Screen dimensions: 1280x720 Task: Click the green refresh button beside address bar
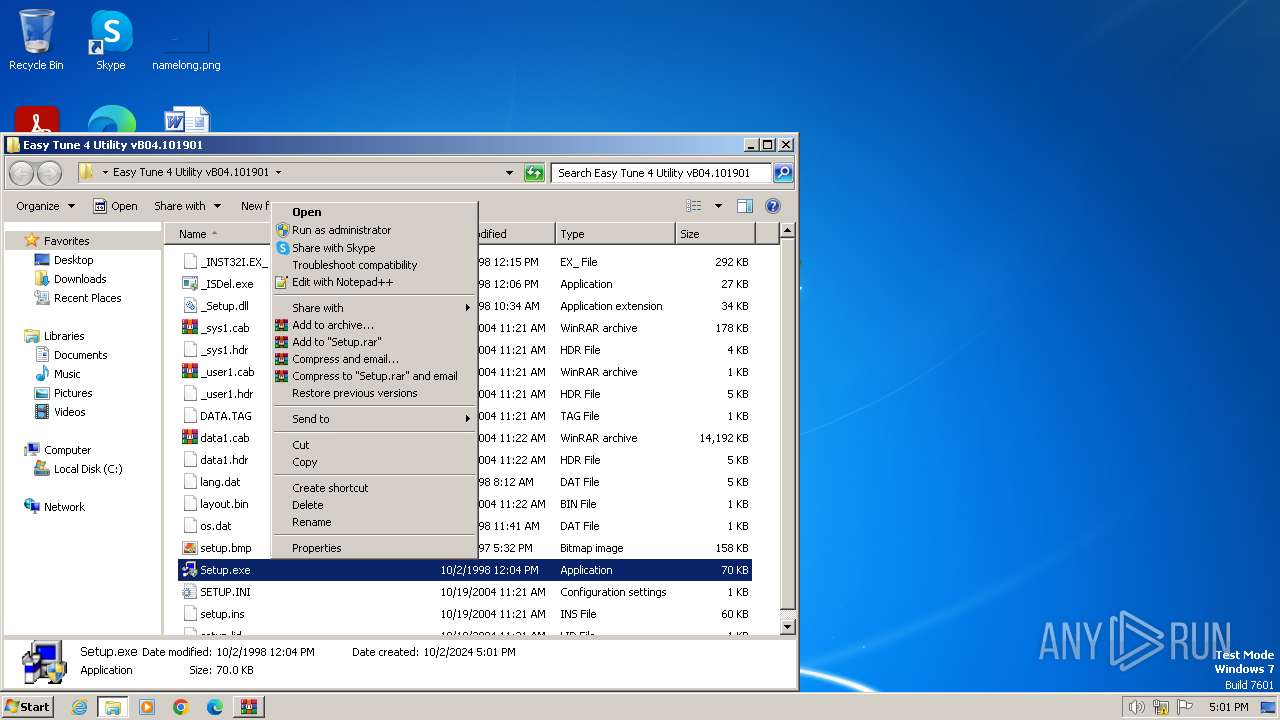point(534,173)
